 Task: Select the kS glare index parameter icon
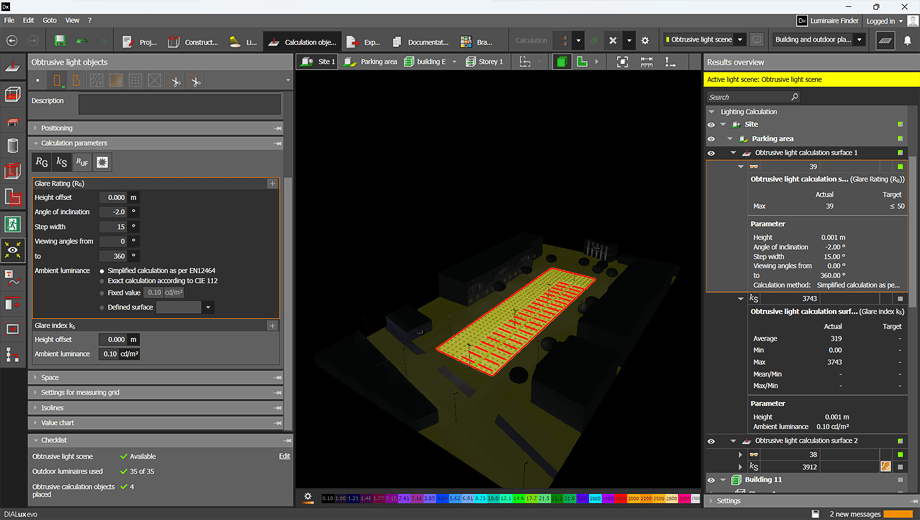[x=62, y=162]
